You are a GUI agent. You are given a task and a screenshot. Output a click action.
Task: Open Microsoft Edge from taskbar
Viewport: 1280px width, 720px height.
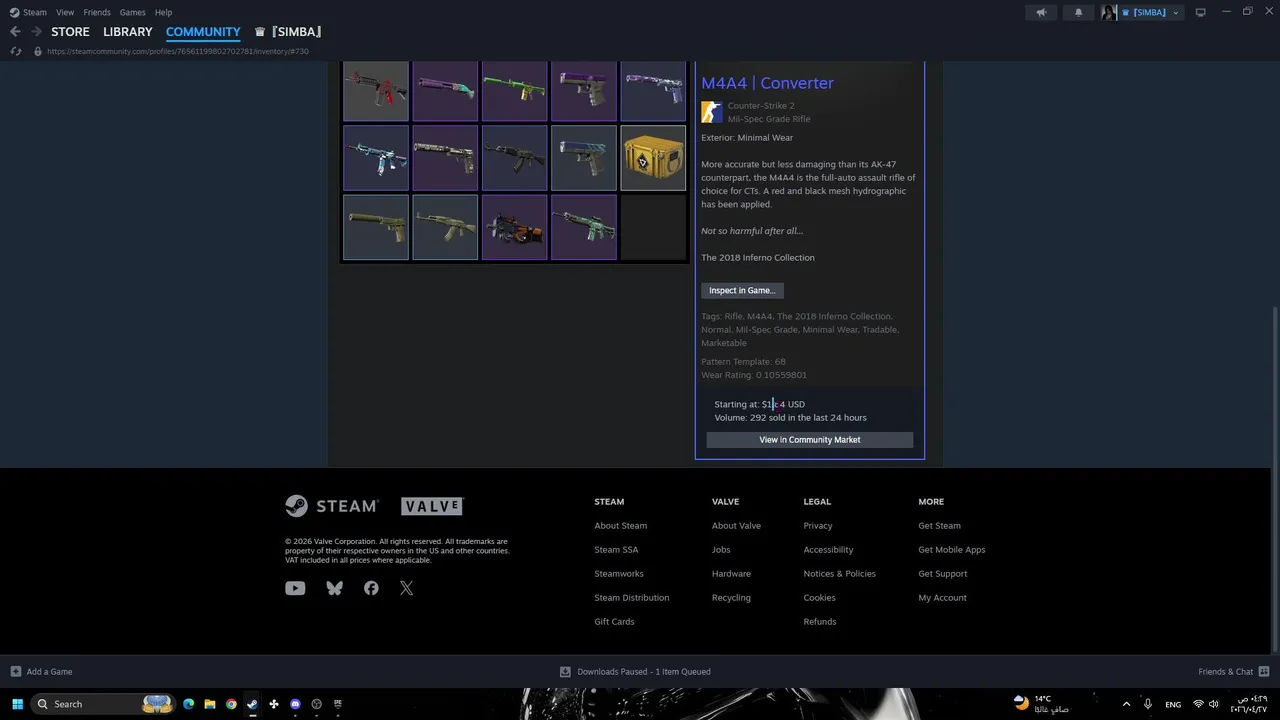[x=188, y=704]
